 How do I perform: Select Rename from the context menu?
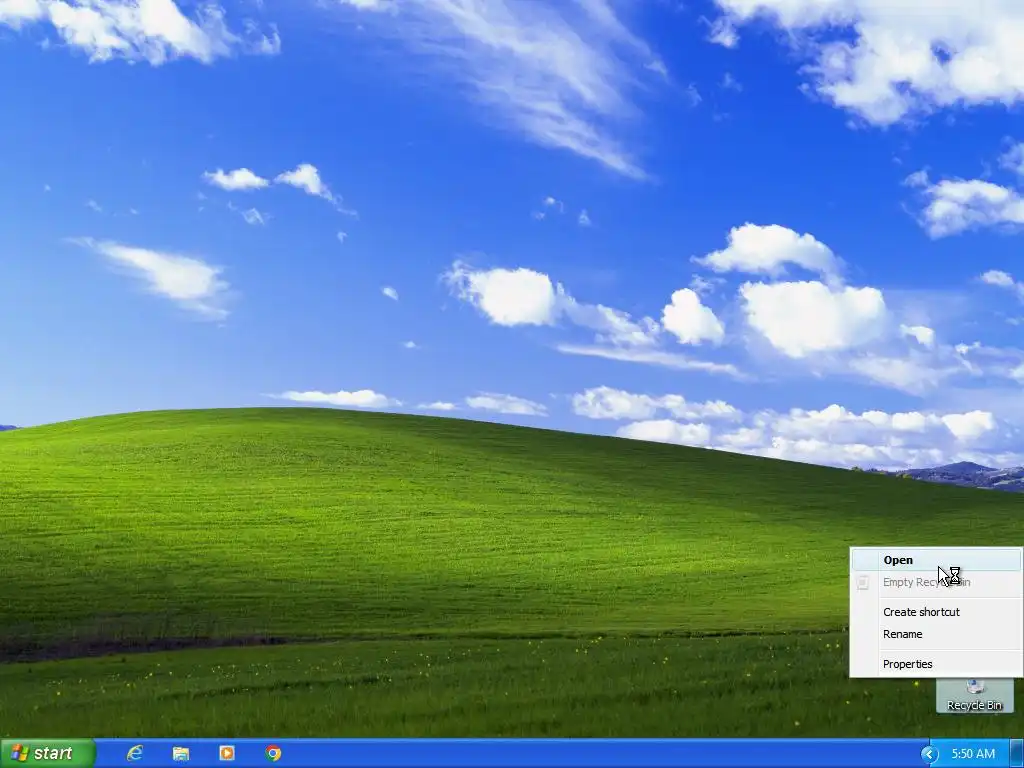click(x=936, y=634)
